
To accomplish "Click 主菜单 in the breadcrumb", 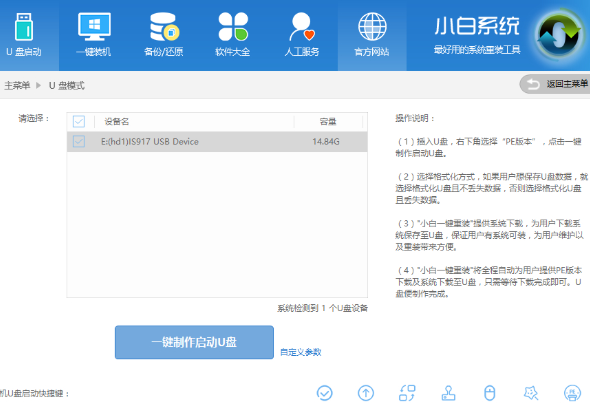I will tap(17, 85).
